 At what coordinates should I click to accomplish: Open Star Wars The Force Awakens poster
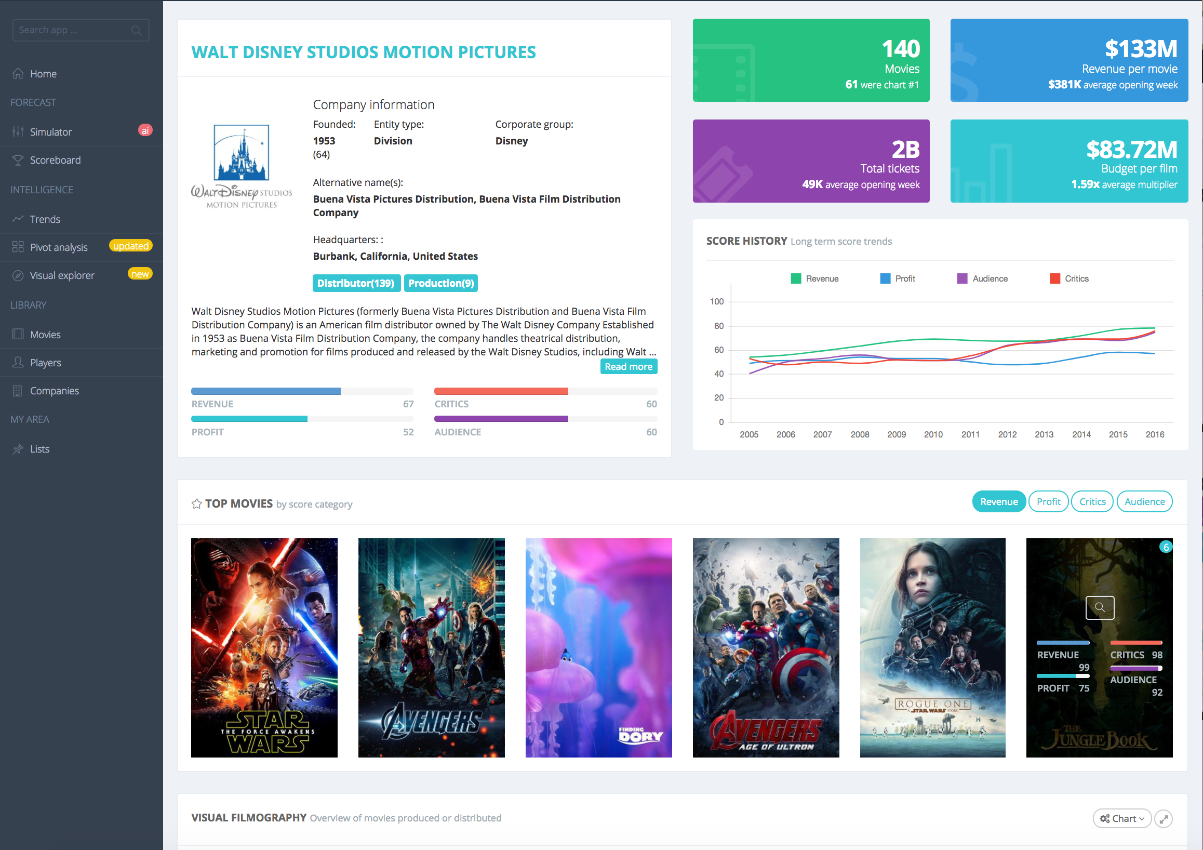point(264,648)
